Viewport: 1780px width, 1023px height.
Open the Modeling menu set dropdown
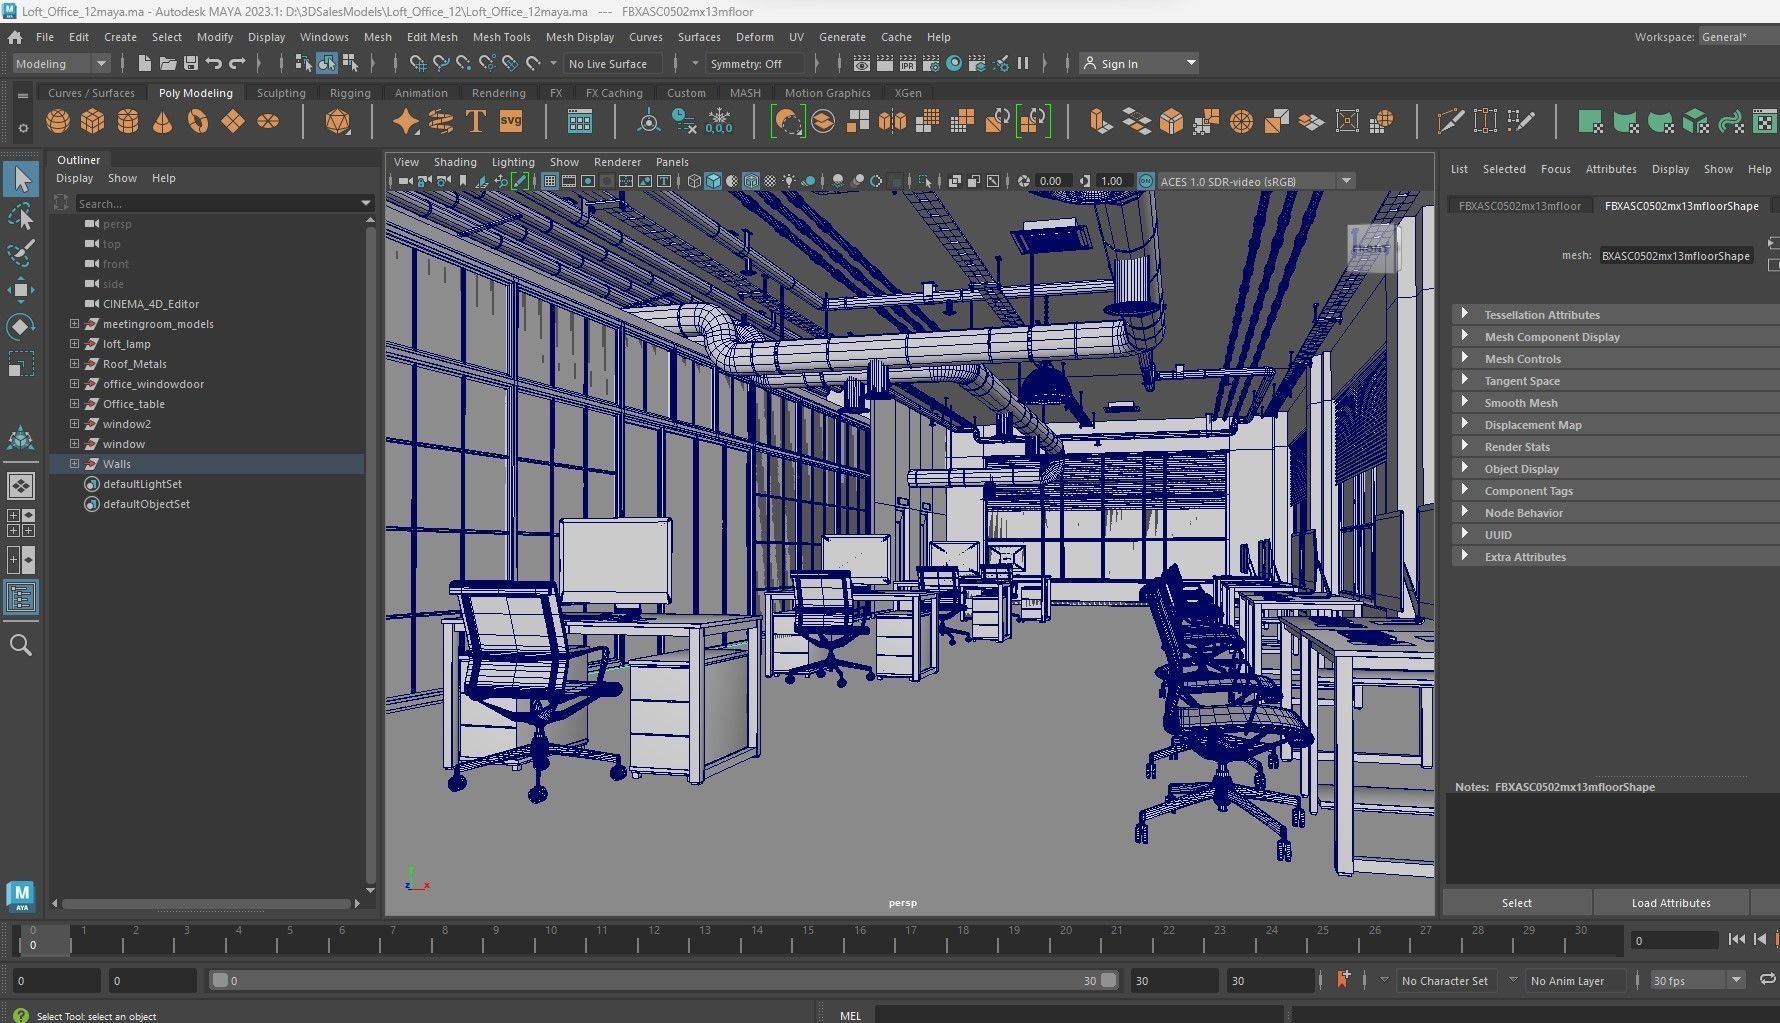click(x=61, y=63)
